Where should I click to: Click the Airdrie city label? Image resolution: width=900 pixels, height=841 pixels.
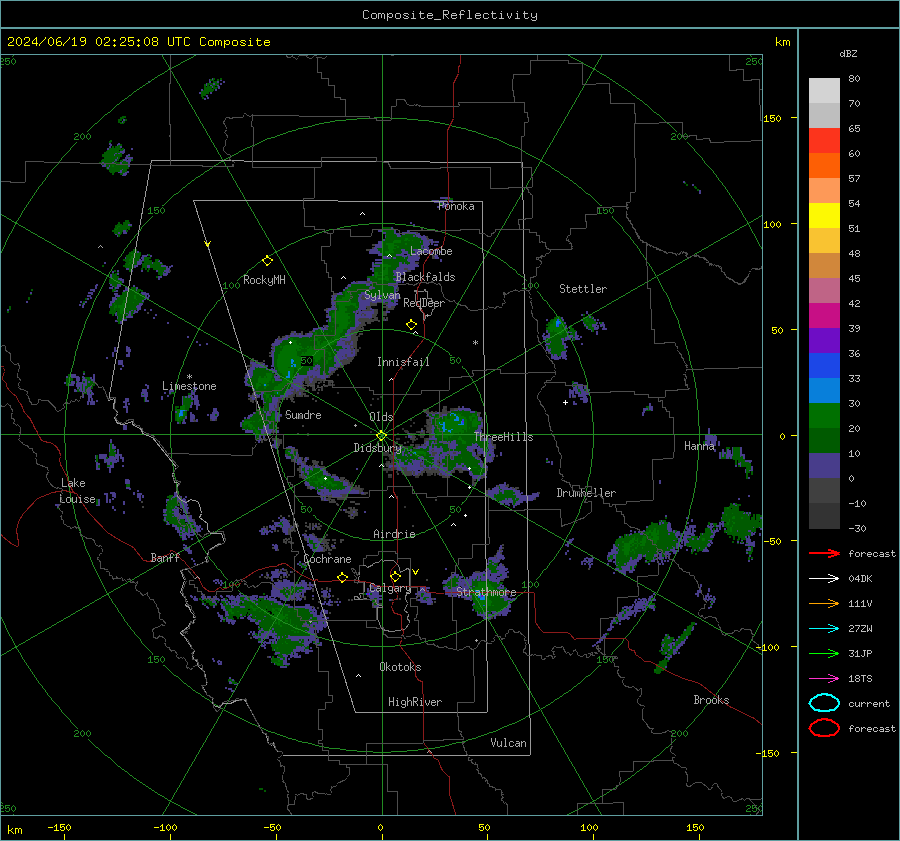click(394, 534)
